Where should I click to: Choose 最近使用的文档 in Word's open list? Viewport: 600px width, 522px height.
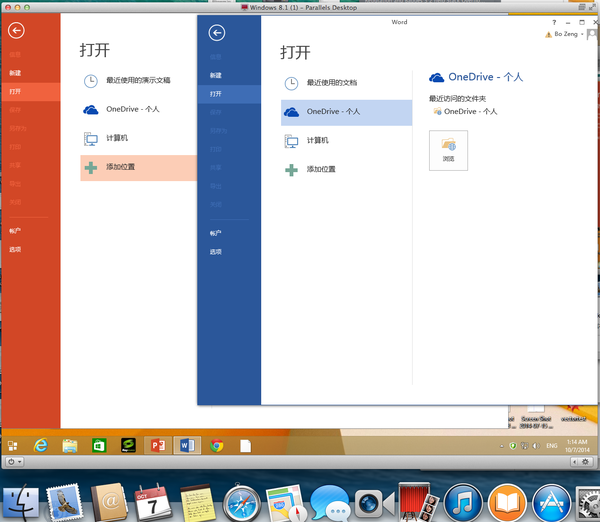point(346,83)
